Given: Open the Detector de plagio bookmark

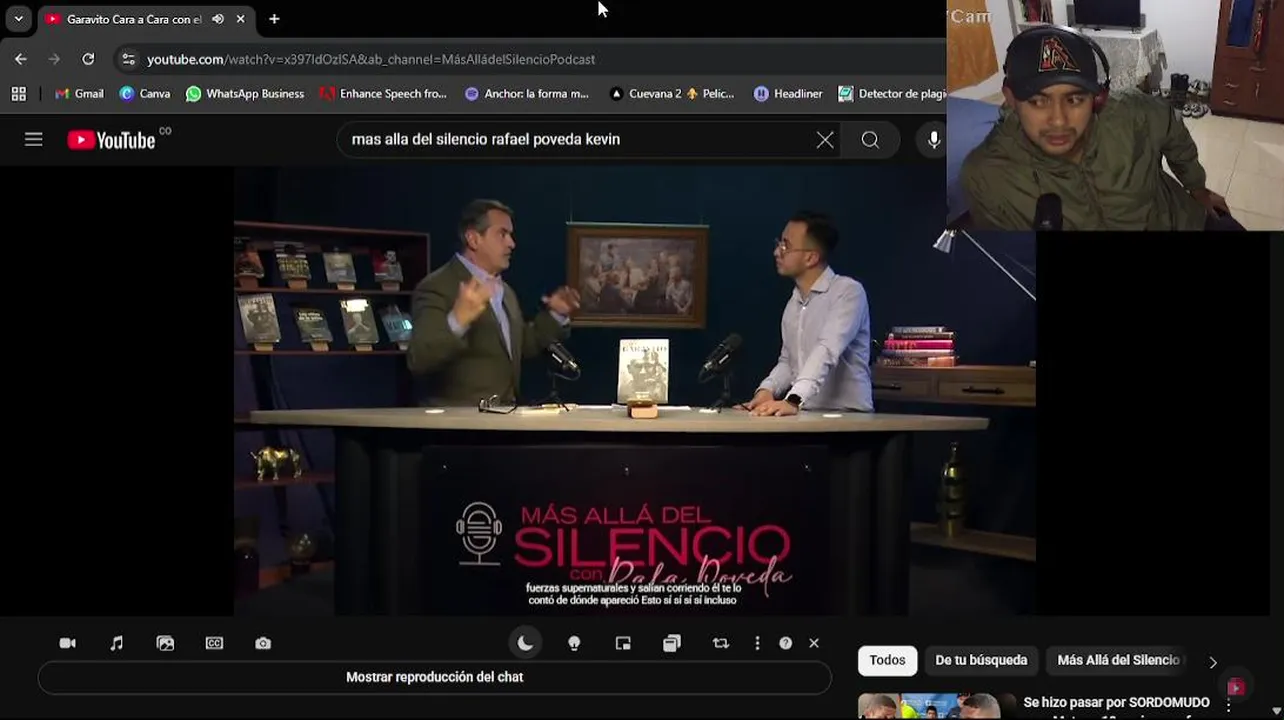Looking at the screenshot, I should [x=892, y=93].
